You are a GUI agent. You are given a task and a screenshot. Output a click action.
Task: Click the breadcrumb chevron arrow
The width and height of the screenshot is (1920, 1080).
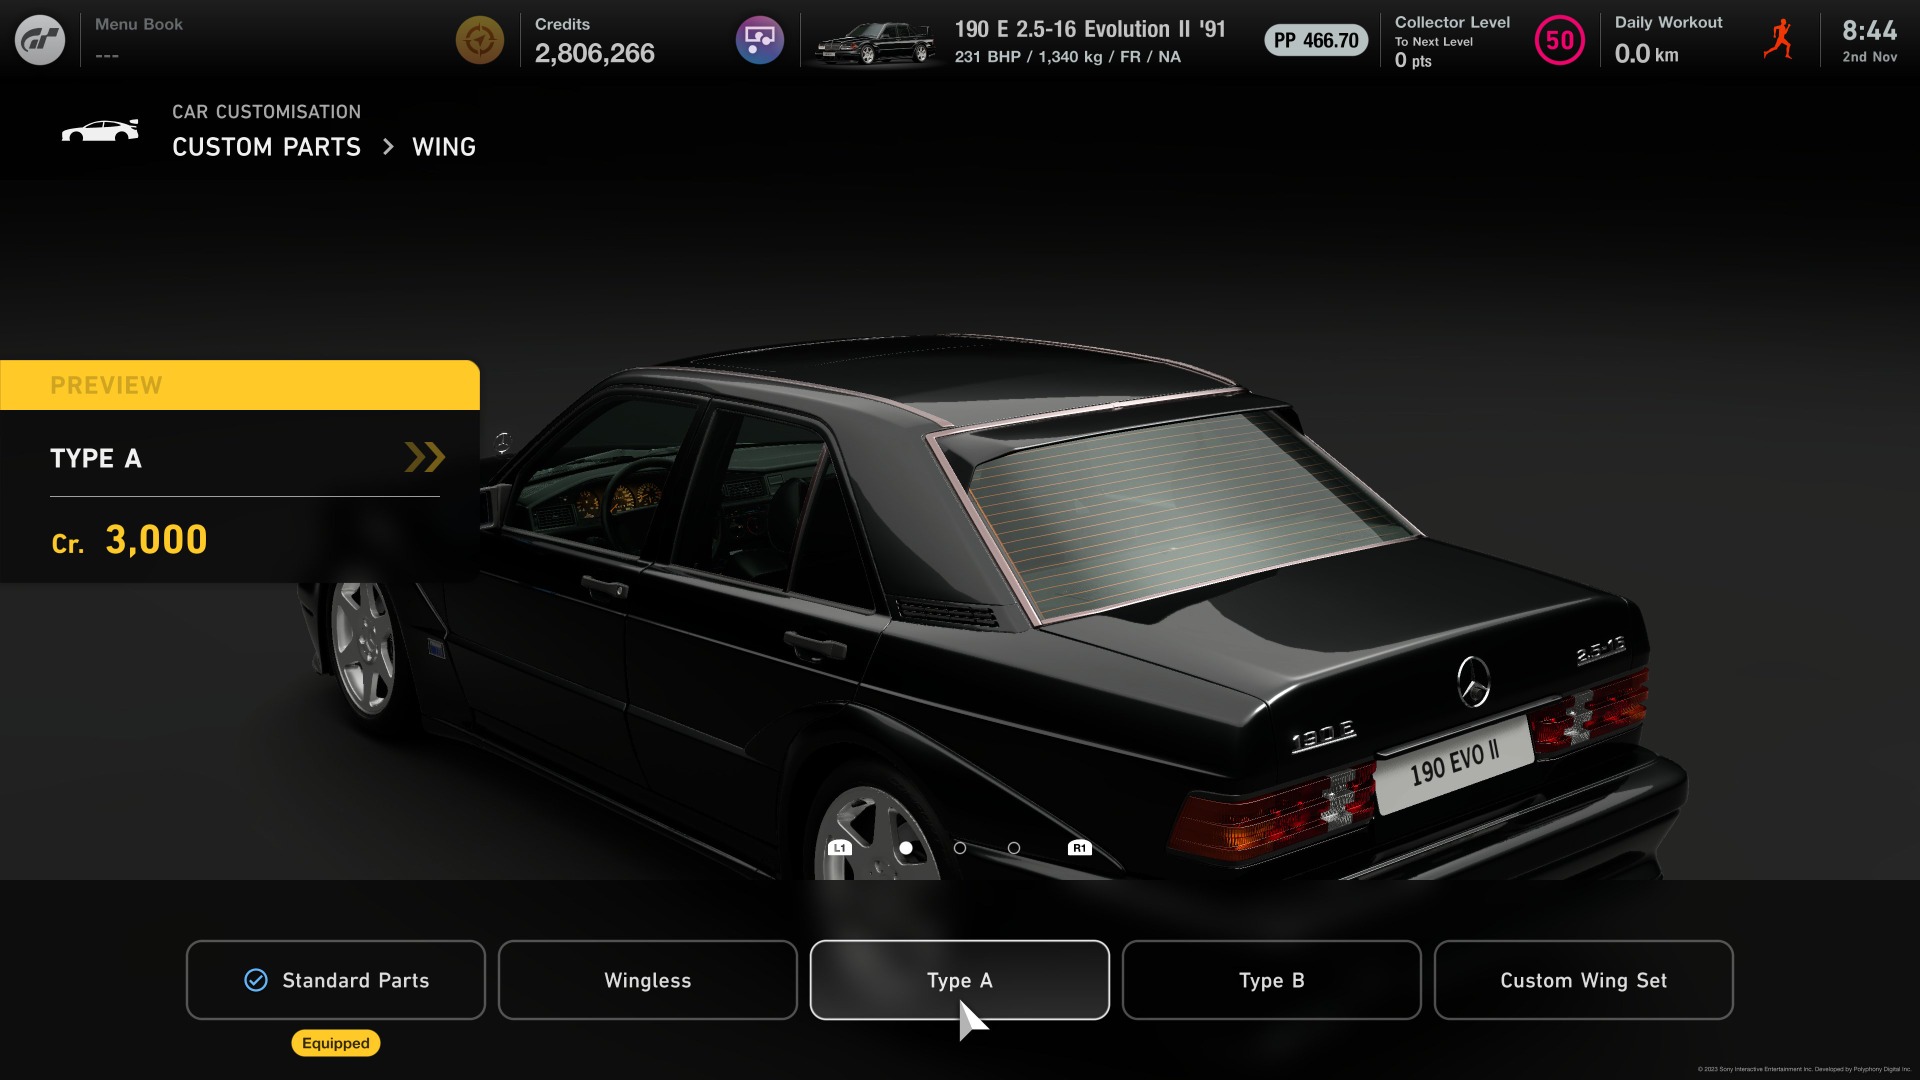pos(388,147)
